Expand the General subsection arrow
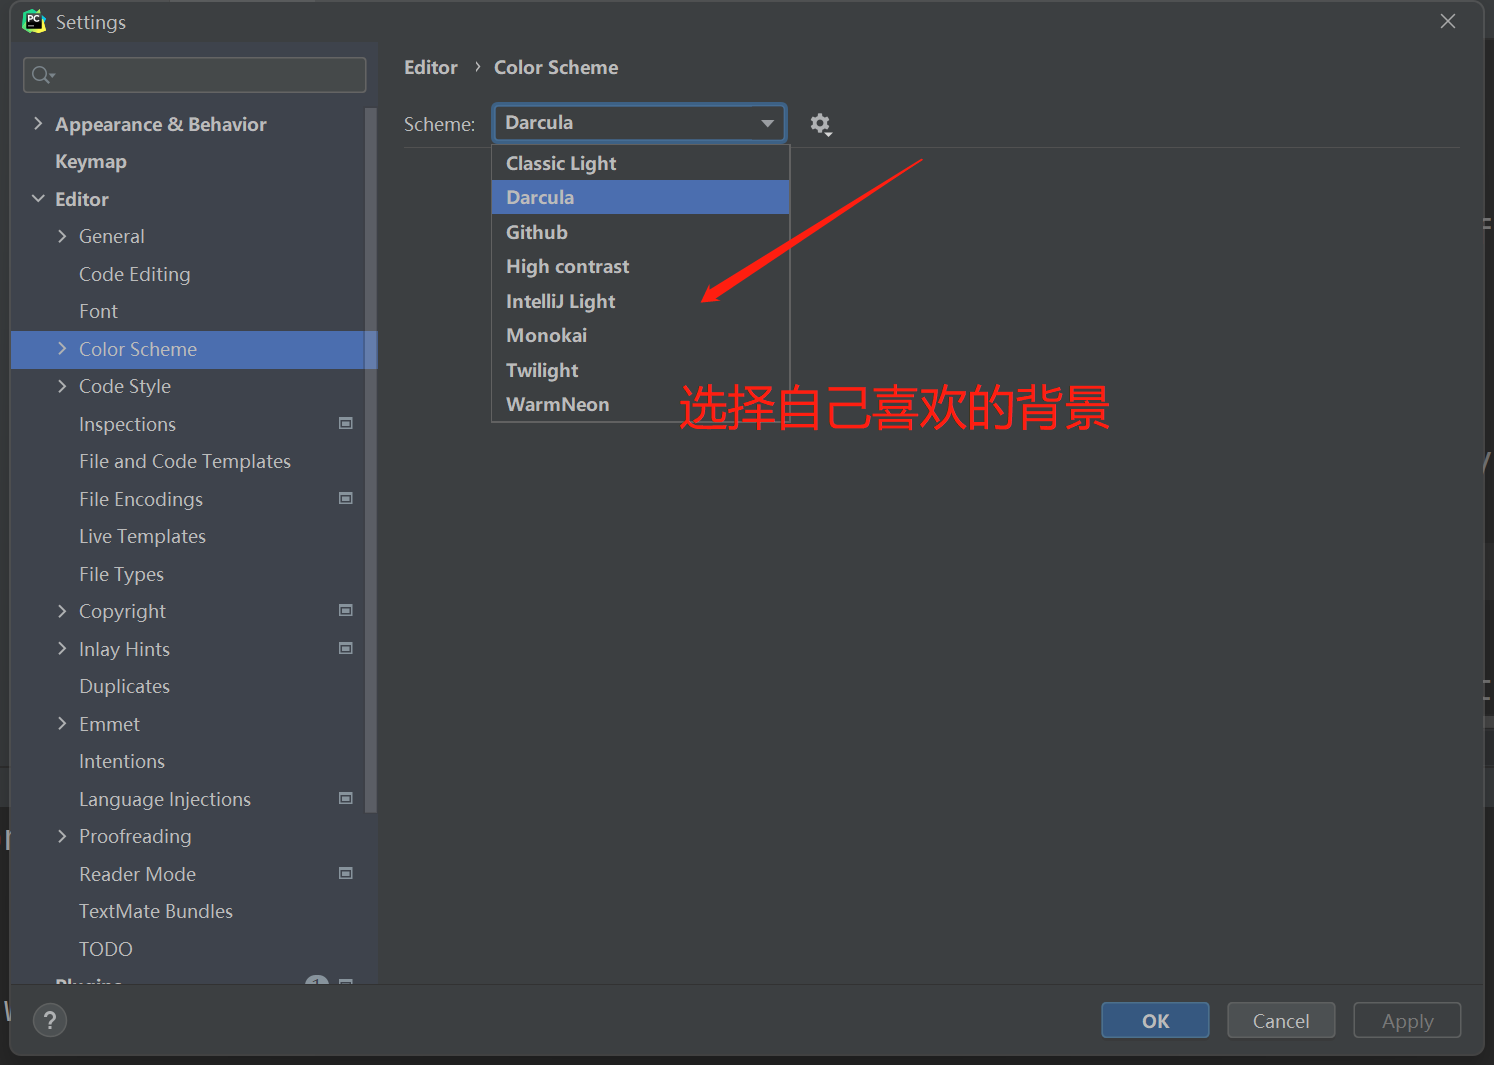This screenshot has width=1494, height=1065. [x=62, y=236]
